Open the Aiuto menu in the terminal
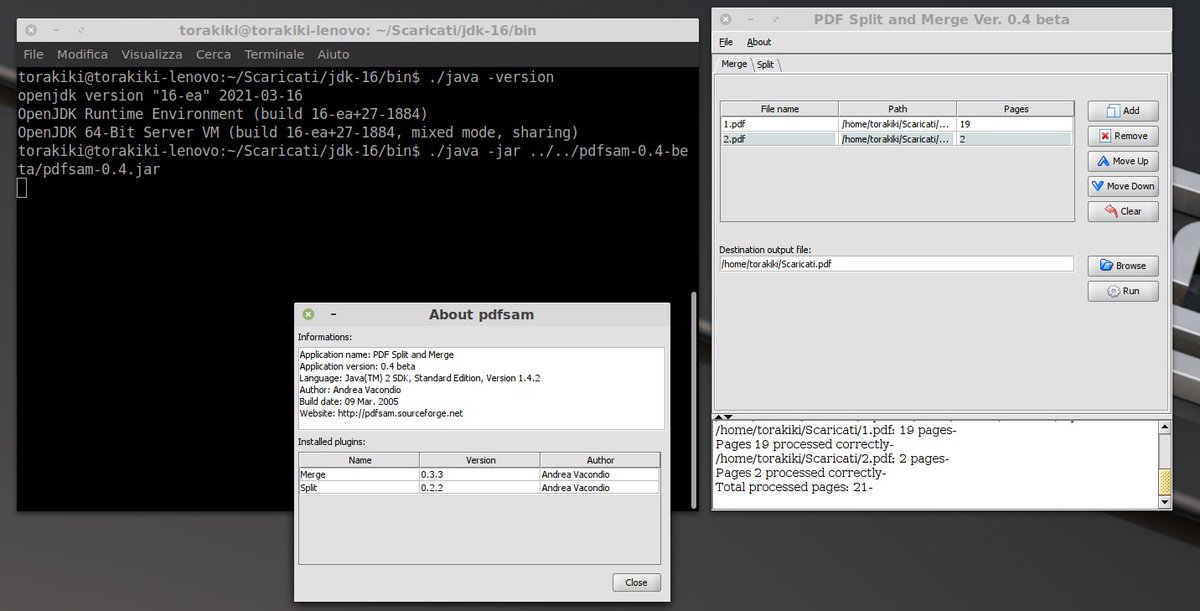This screenshot has width=1200, height=611. pos(334,54)
